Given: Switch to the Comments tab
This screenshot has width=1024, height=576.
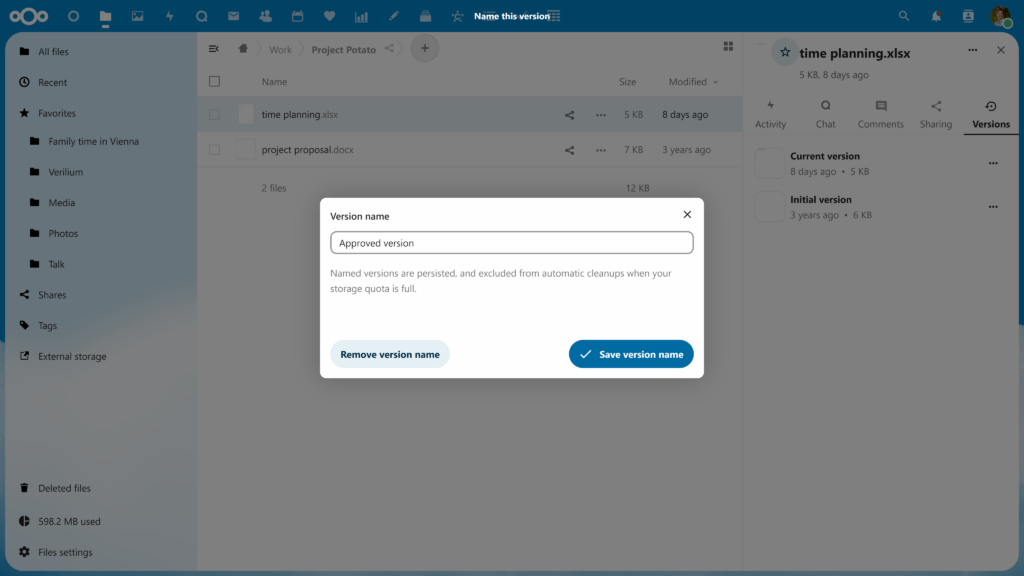Looking at the screenshot, I should tap(880, 113).
